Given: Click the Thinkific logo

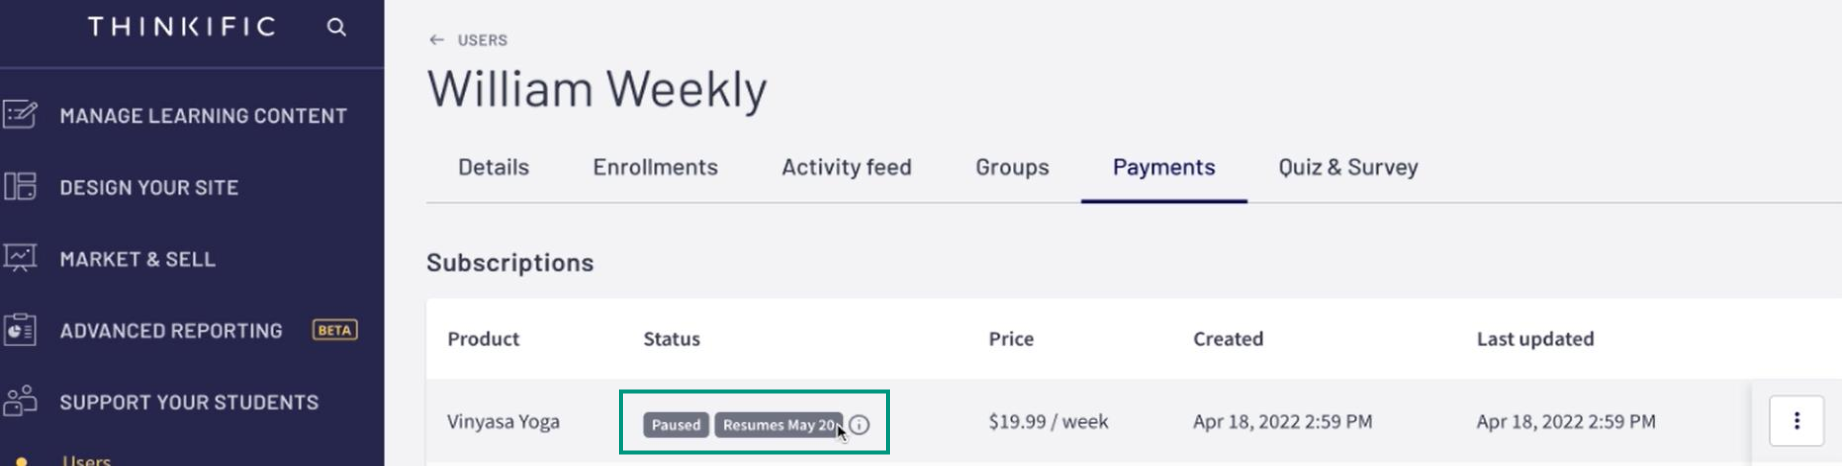Looking at the screenshot, I should pos(182,27).
